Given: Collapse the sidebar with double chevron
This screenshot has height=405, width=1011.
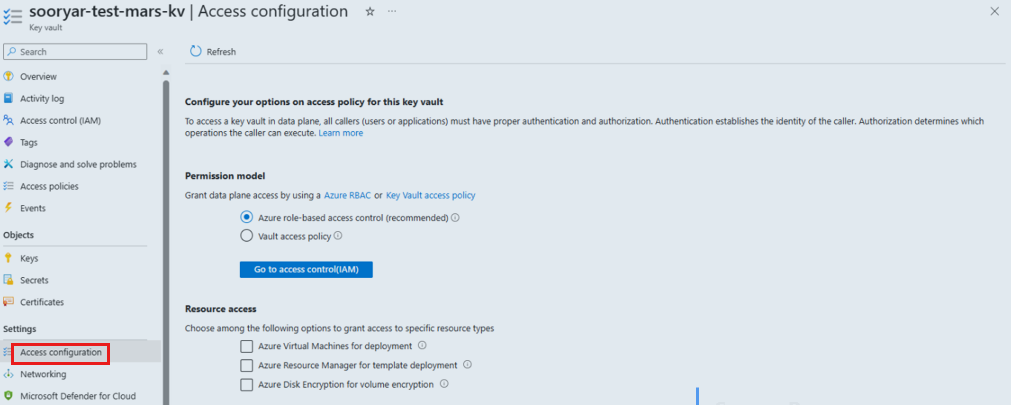Looking at the screenshot, I should 160,52.
